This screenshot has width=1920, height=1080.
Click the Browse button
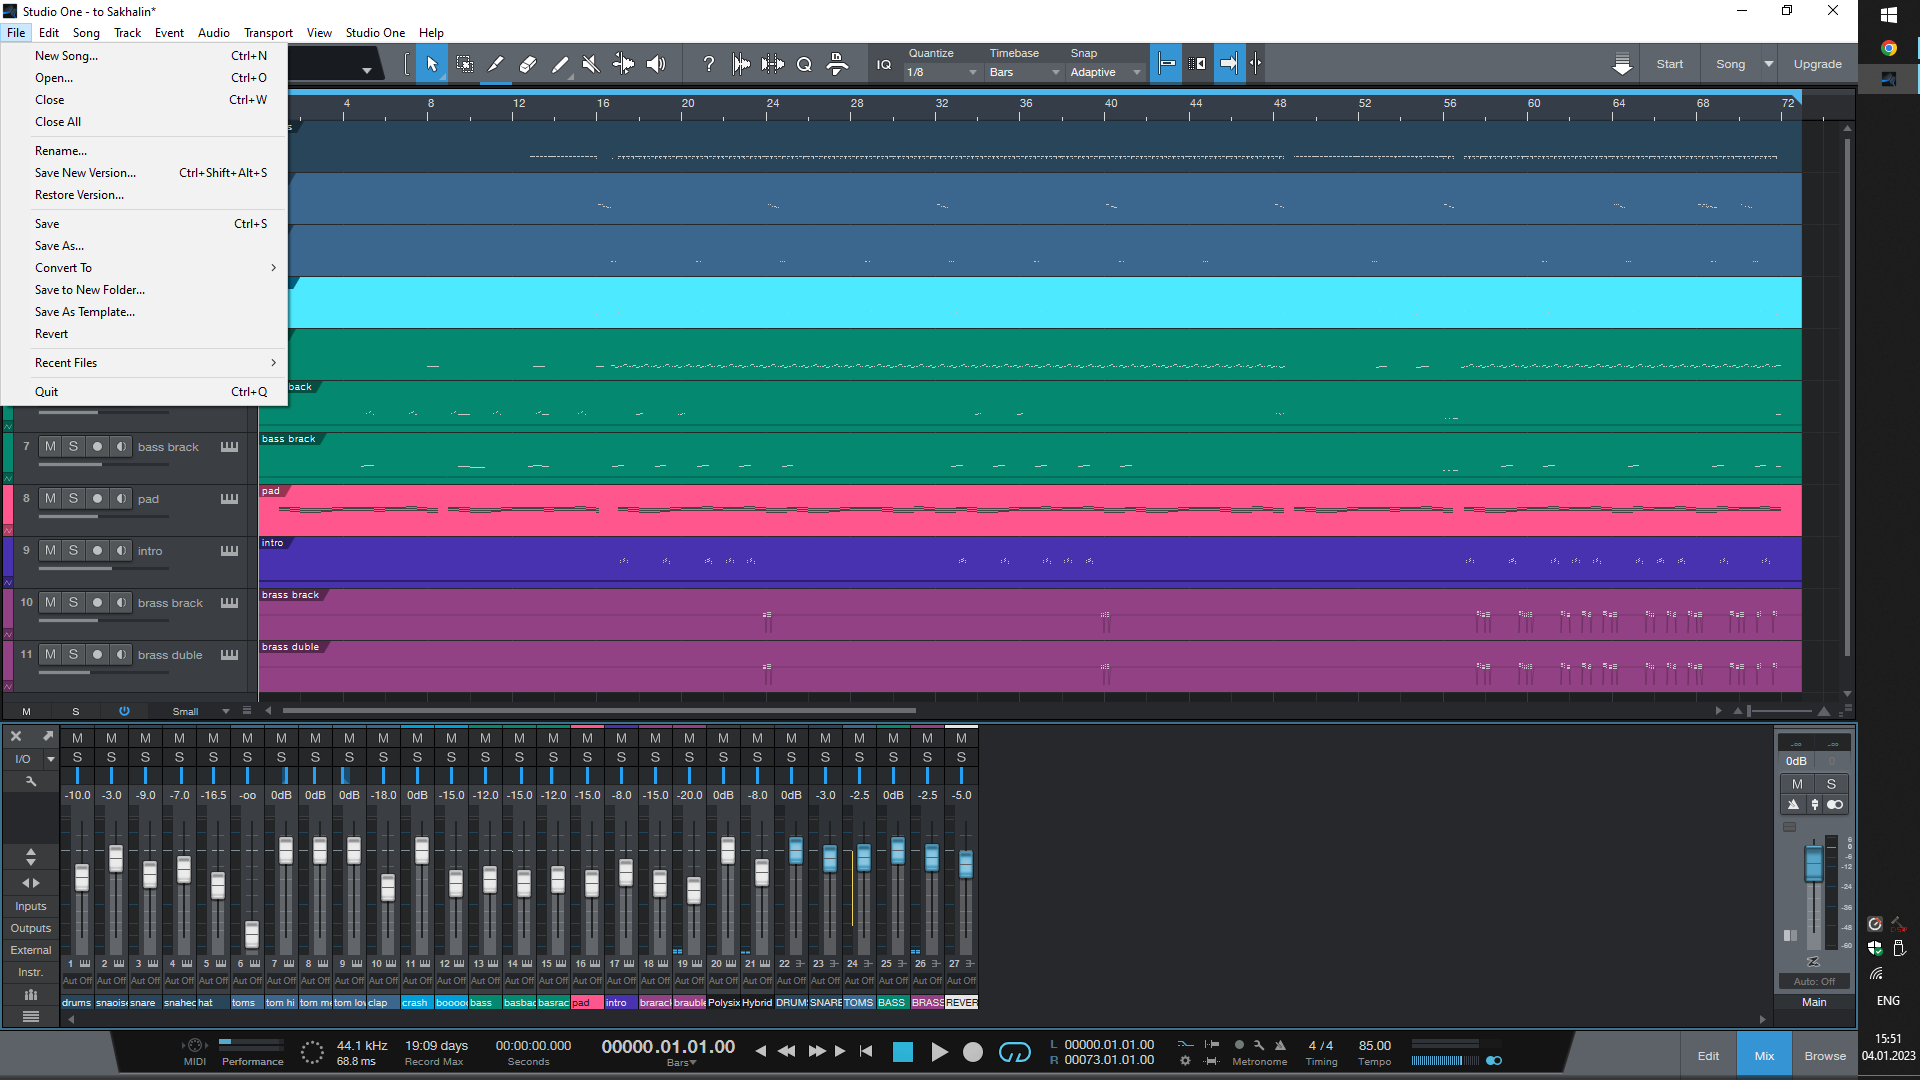[1825, 1056]
